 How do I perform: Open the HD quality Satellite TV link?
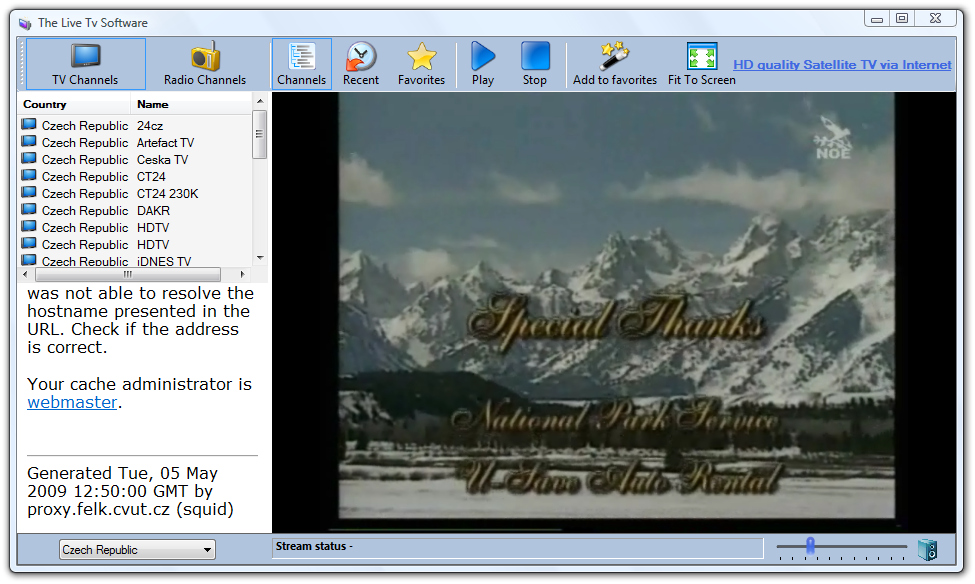[x=842, y=65]
